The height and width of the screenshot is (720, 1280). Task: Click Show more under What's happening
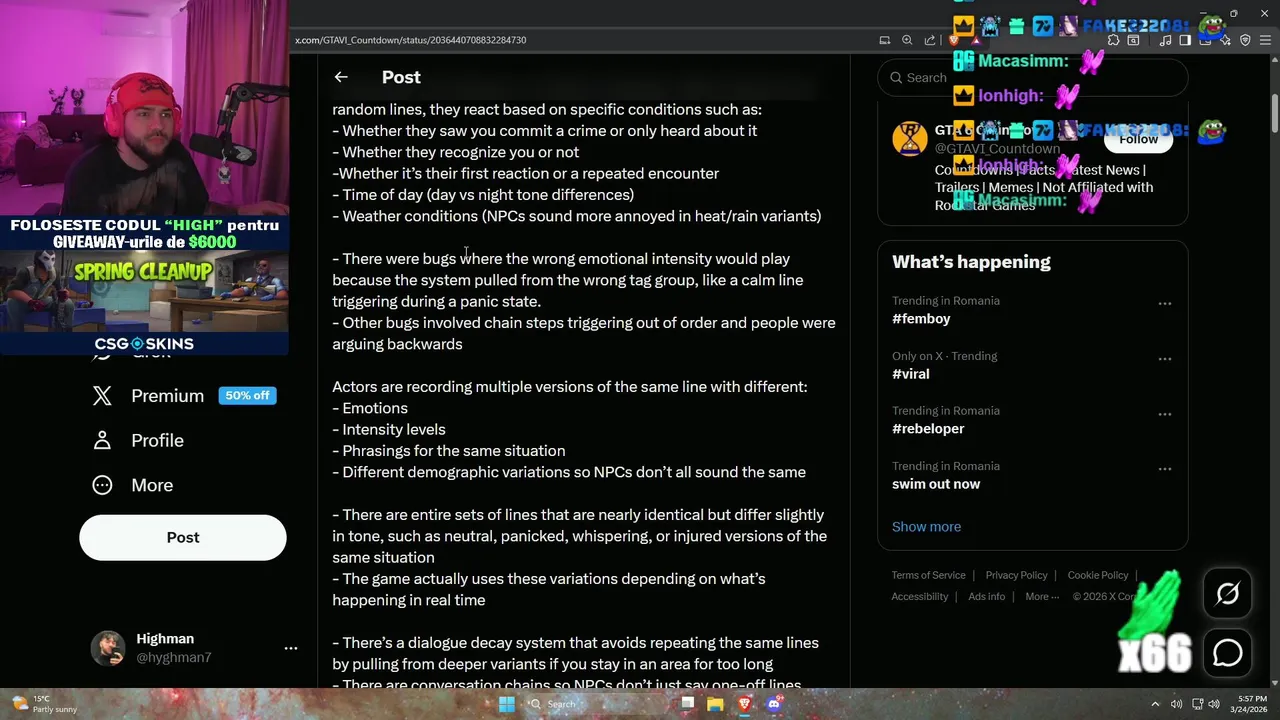point(926,527)
